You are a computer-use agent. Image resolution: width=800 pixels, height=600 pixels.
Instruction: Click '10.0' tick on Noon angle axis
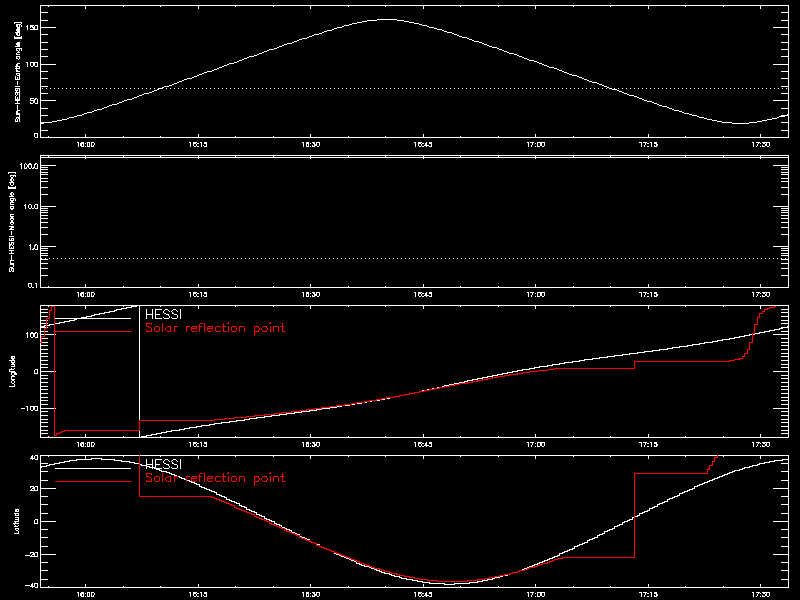31,207
